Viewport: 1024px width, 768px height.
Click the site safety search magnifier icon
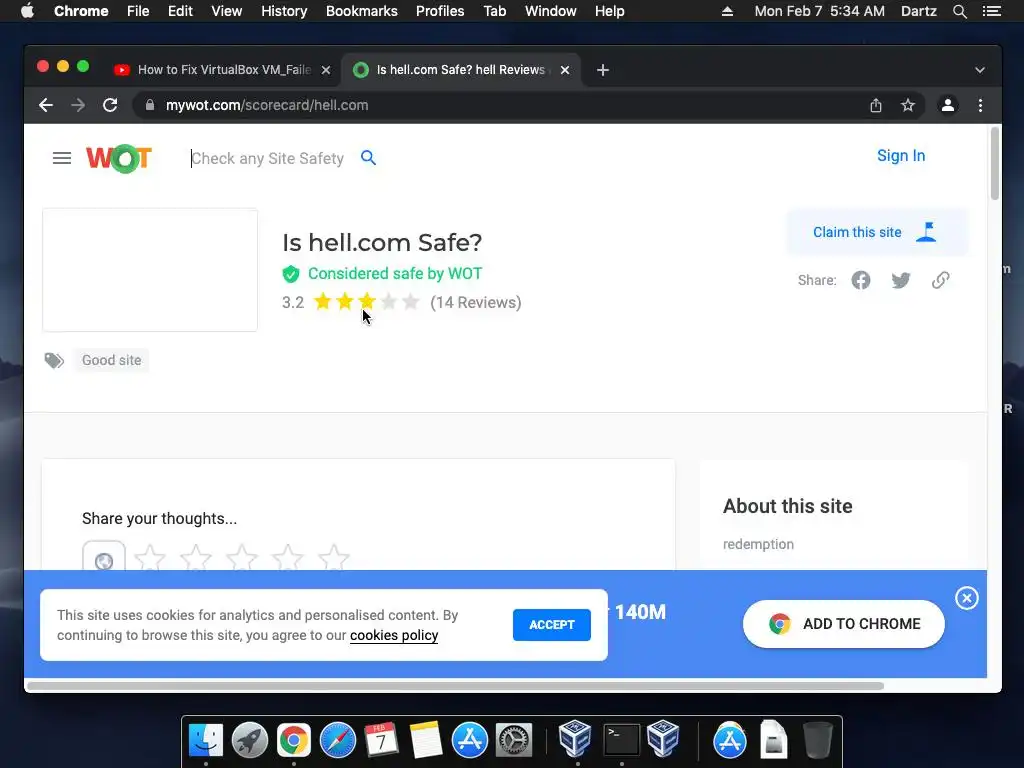[368, 157]
